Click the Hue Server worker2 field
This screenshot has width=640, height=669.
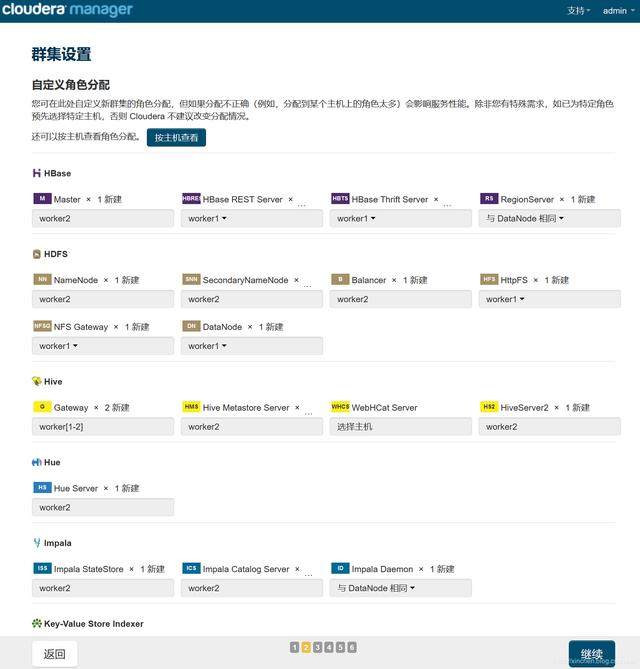click(x=103, y=507)
